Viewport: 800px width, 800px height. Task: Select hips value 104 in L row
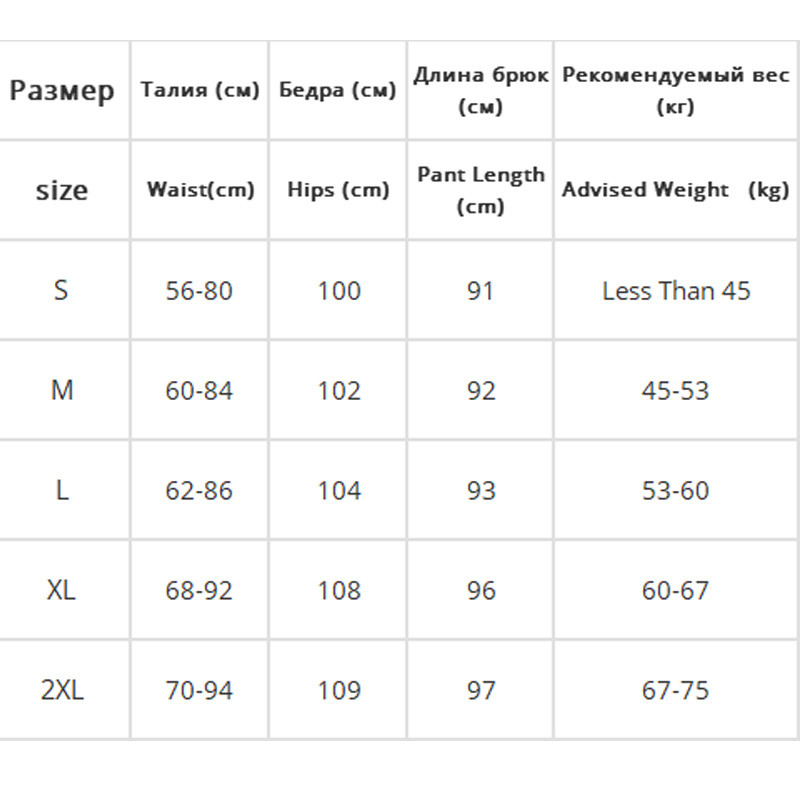338,491
